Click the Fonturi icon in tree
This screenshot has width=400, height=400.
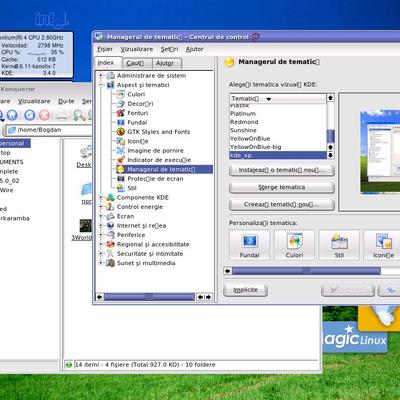(x=121, y=113)
